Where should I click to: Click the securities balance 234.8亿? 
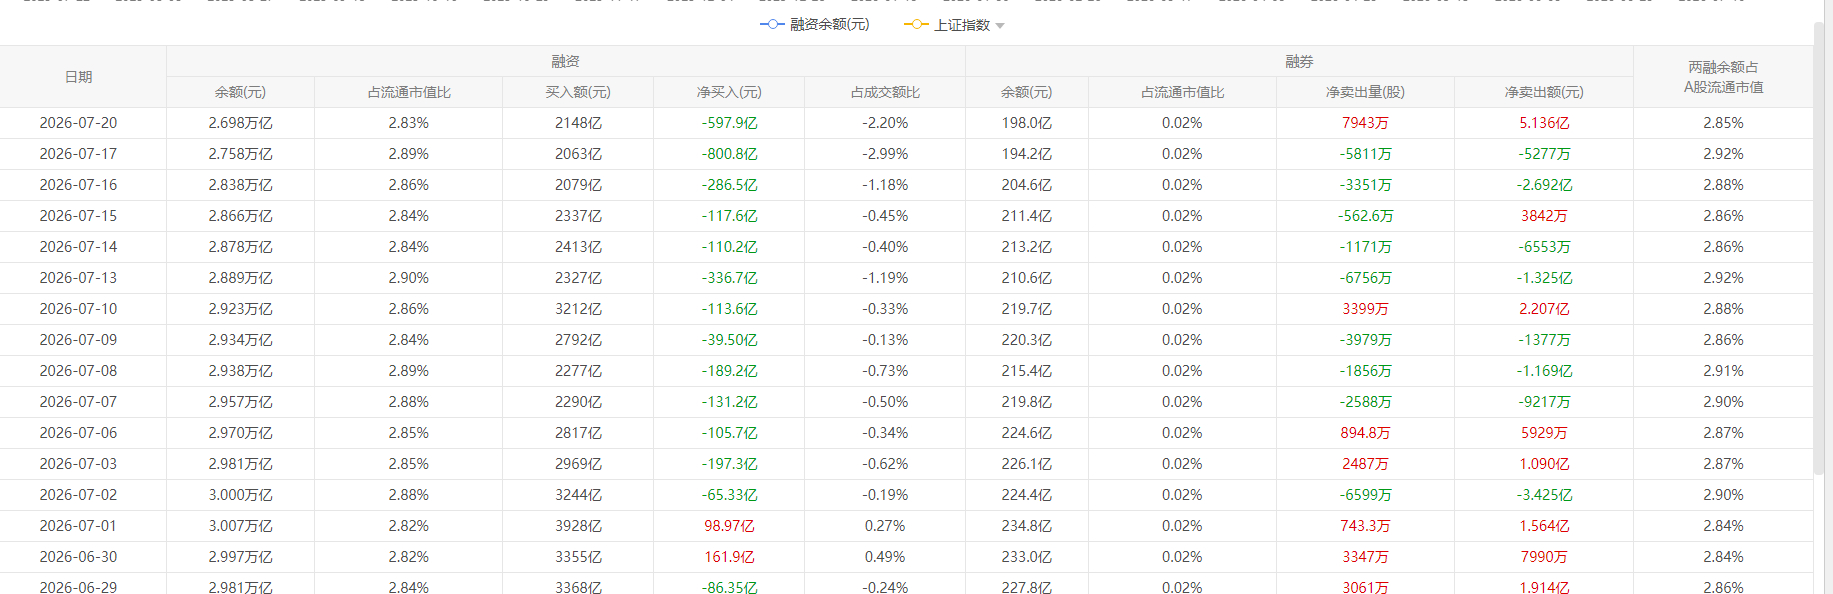[x=1026, y=526]
